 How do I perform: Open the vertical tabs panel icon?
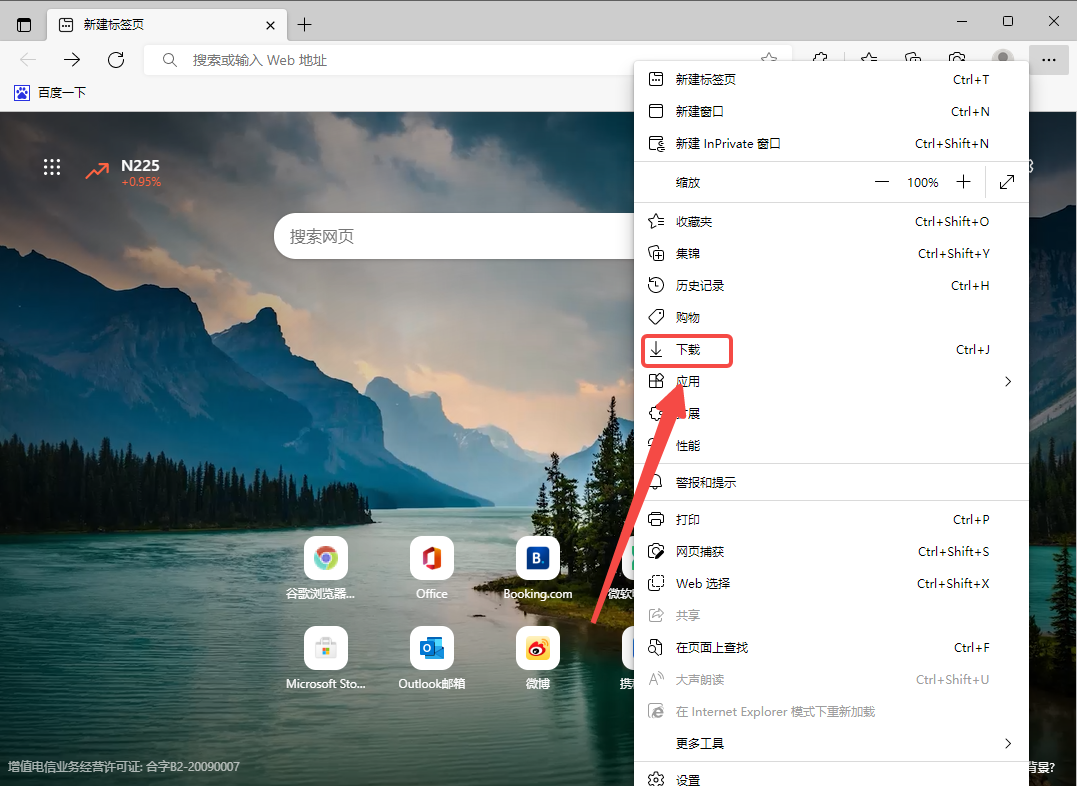pos(24,25)
